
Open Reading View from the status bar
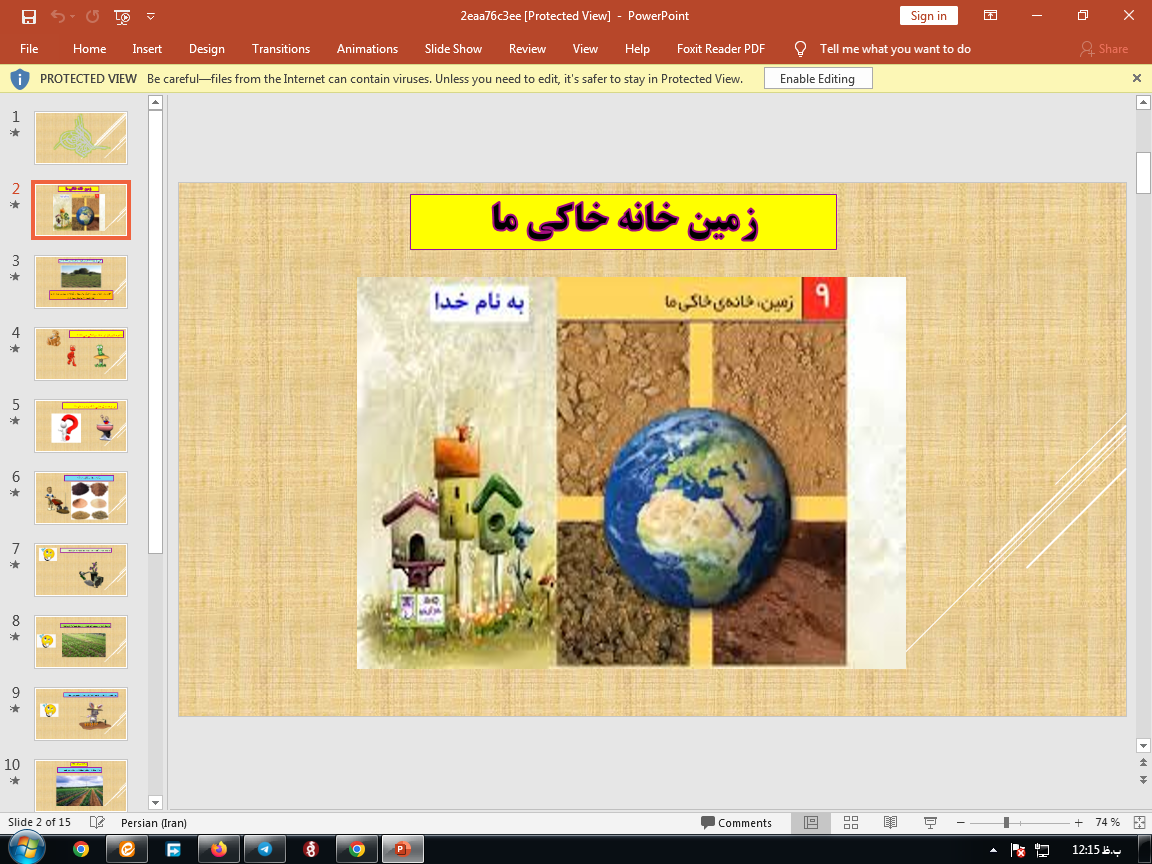(890, 822)
